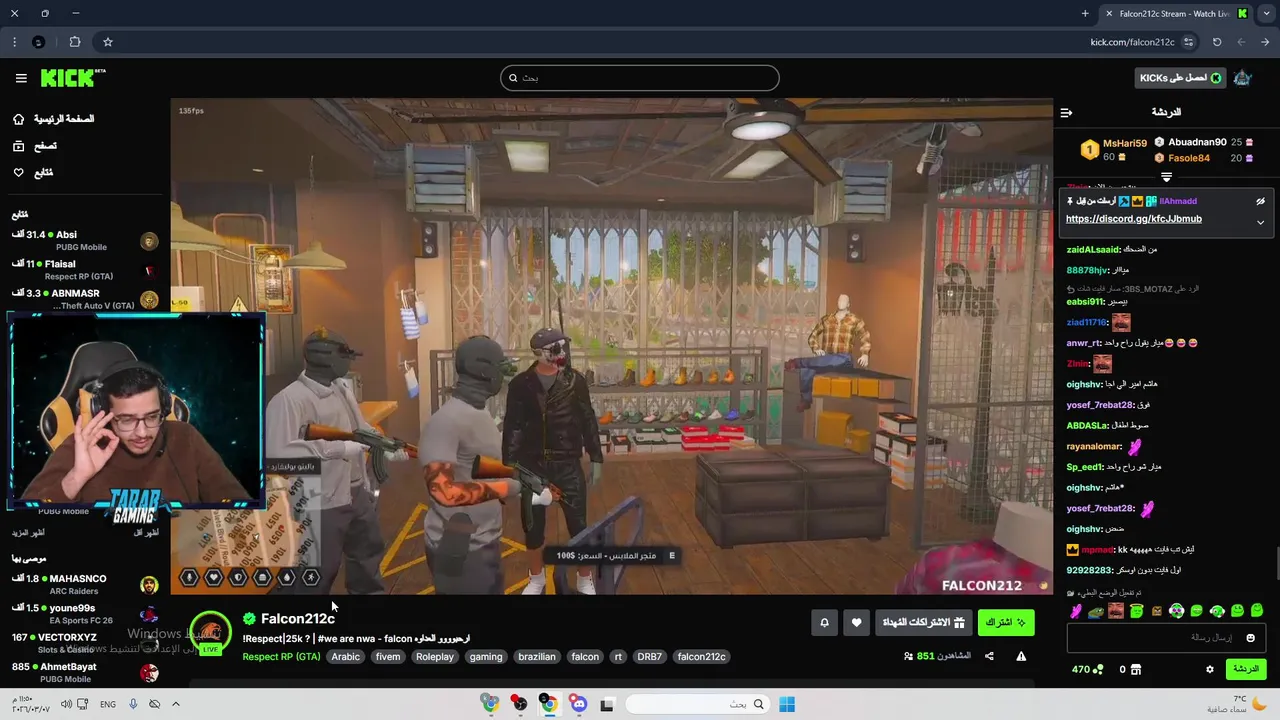
Task: Click the Windows taskbar search box
Action: [698, 705]
